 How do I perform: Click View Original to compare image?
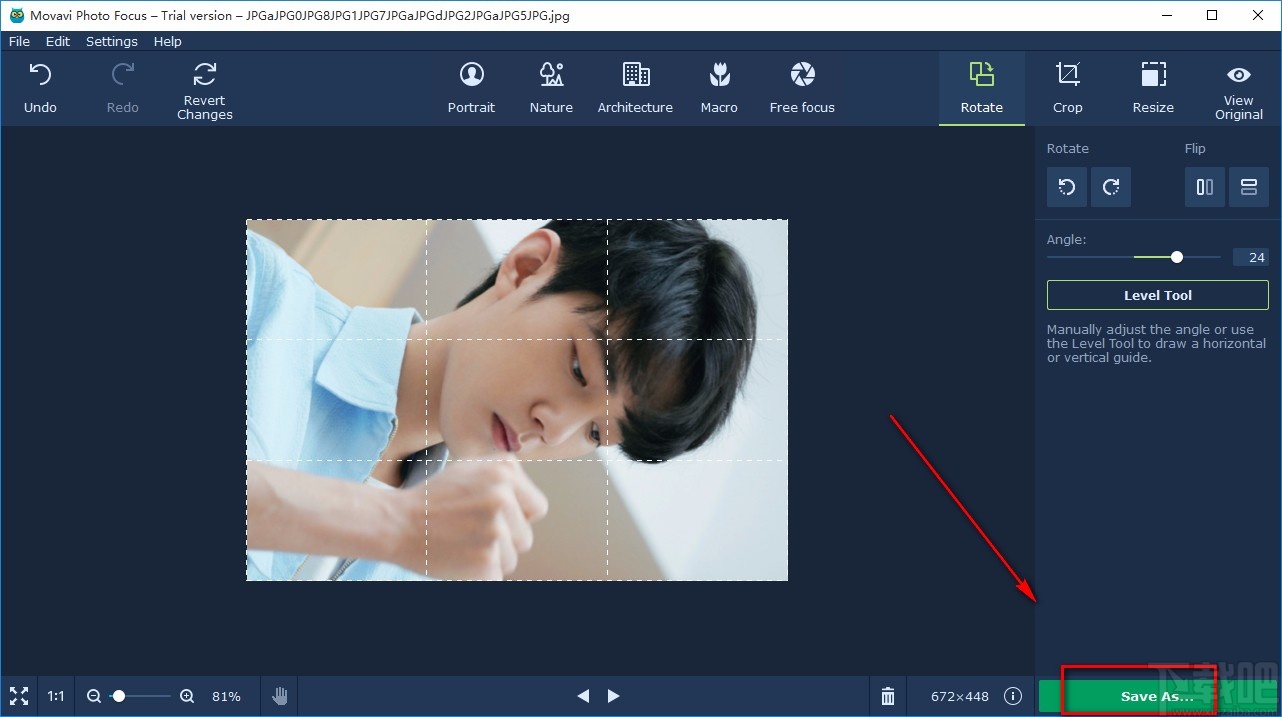tap(1238, 87)
